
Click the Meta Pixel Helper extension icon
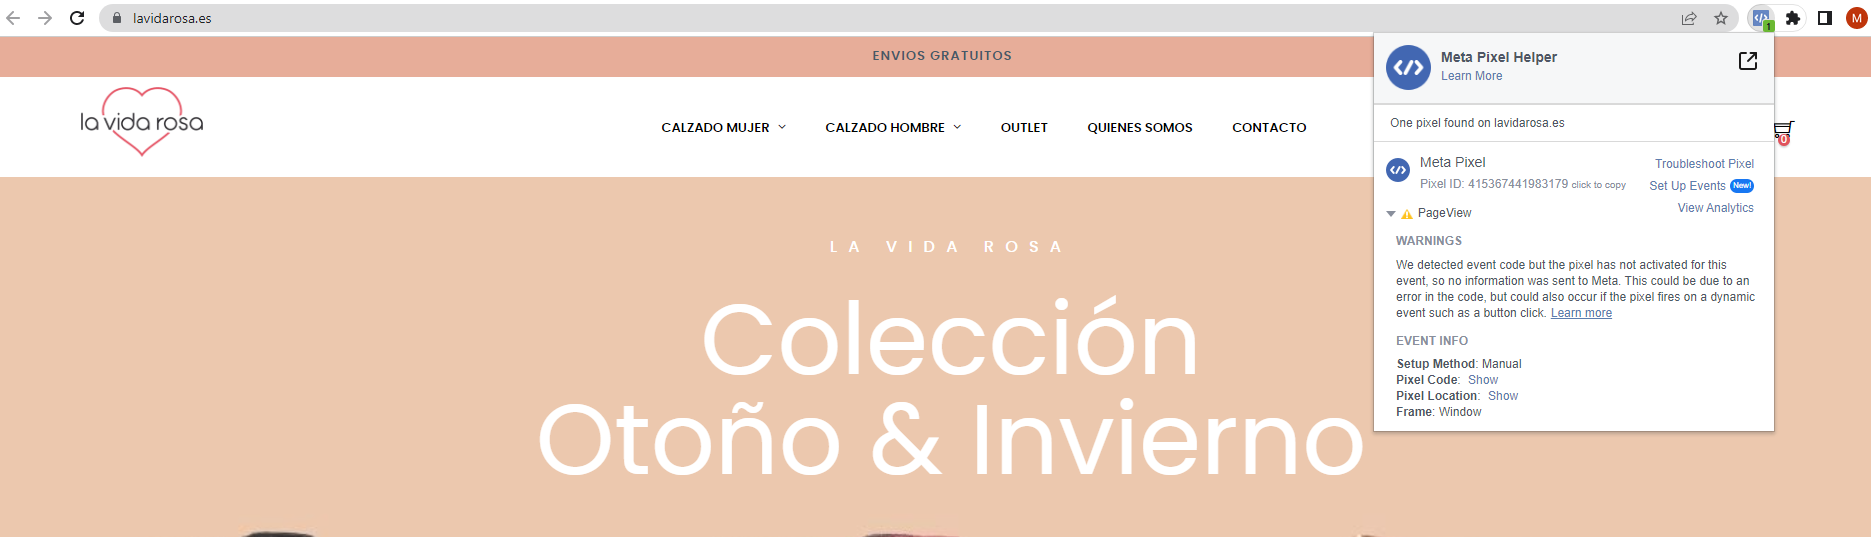click(x=1761, y=18)
